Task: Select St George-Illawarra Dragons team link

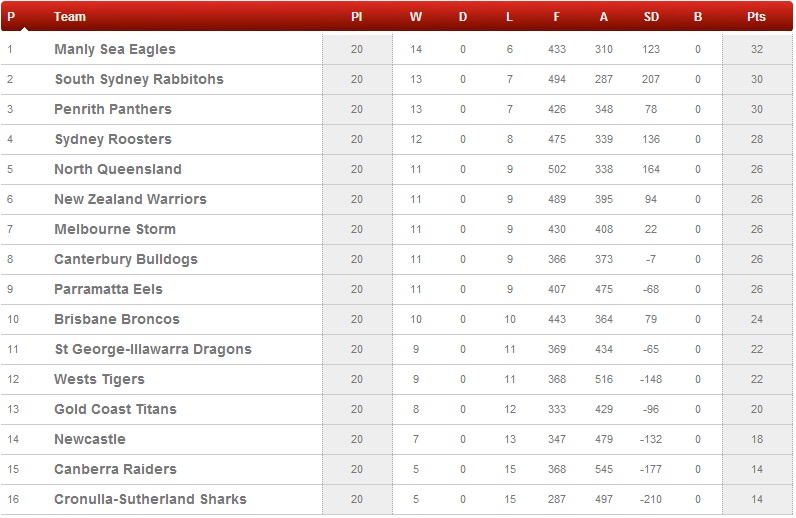Action: pos(153,349)
